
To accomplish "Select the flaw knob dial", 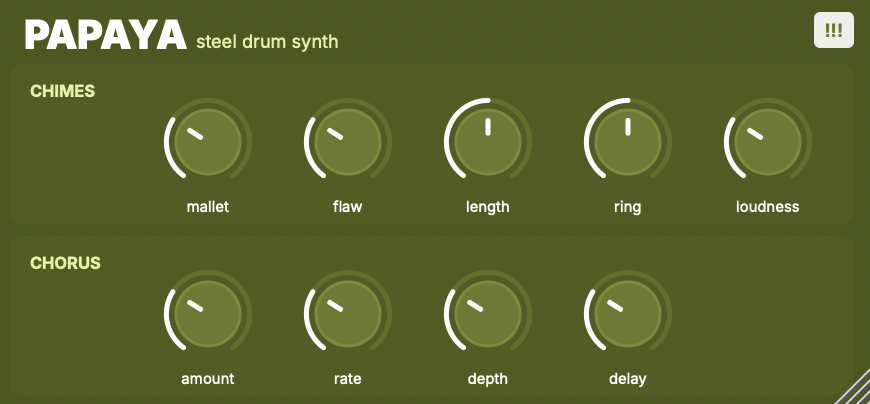I will point(348,142).
